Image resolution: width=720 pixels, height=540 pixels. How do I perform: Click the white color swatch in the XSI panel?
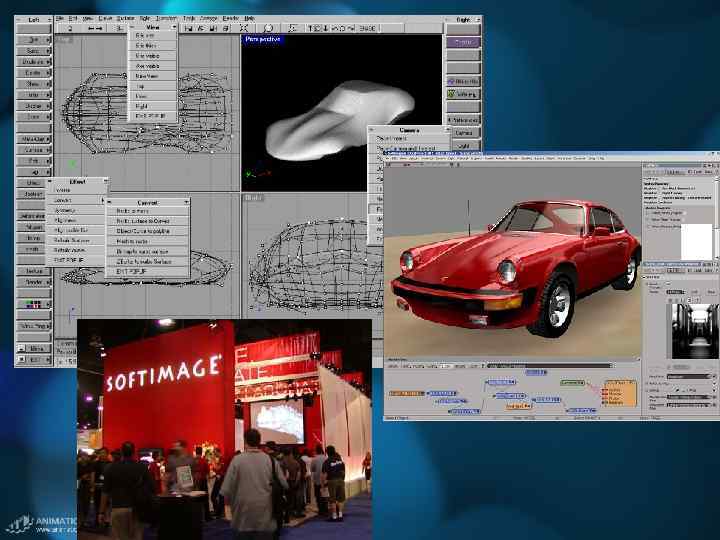(696, 242)
